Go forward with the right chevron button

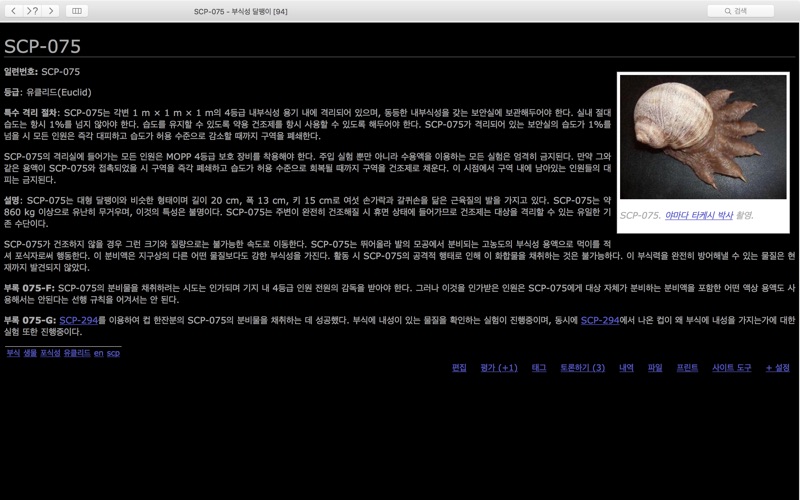tap(51, 11)
